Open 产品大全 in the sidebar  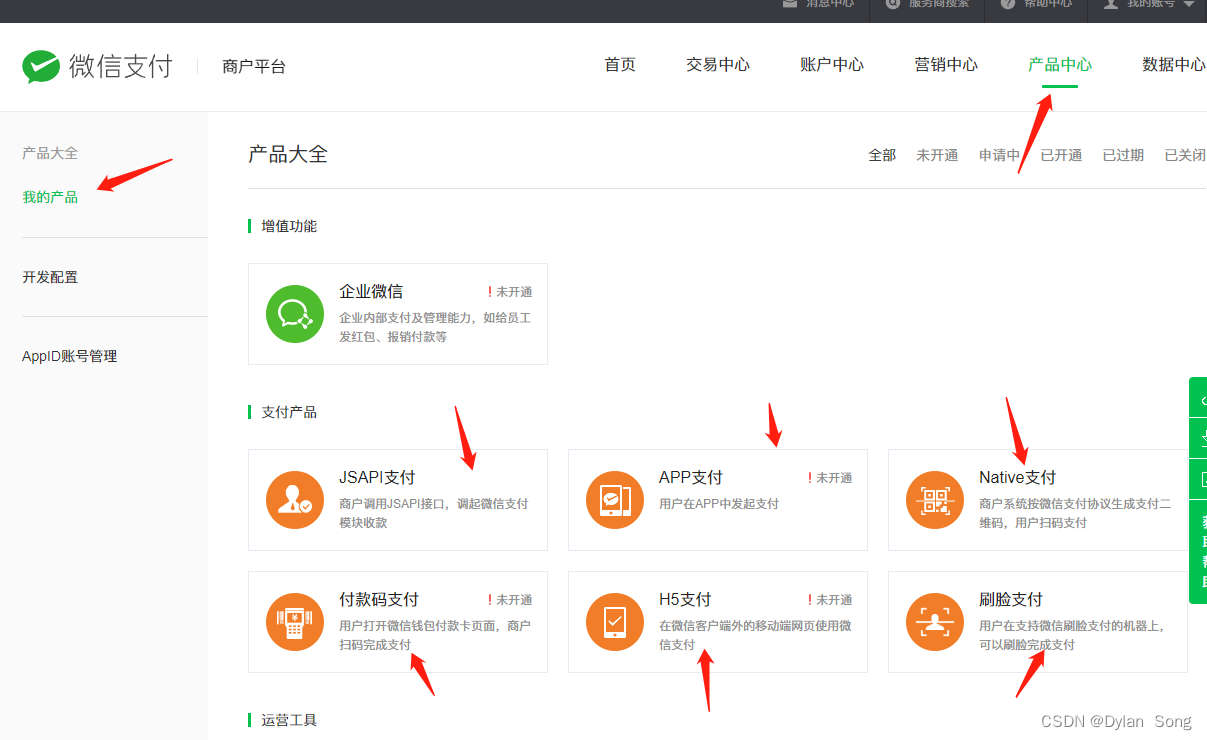tap(50, 153)
